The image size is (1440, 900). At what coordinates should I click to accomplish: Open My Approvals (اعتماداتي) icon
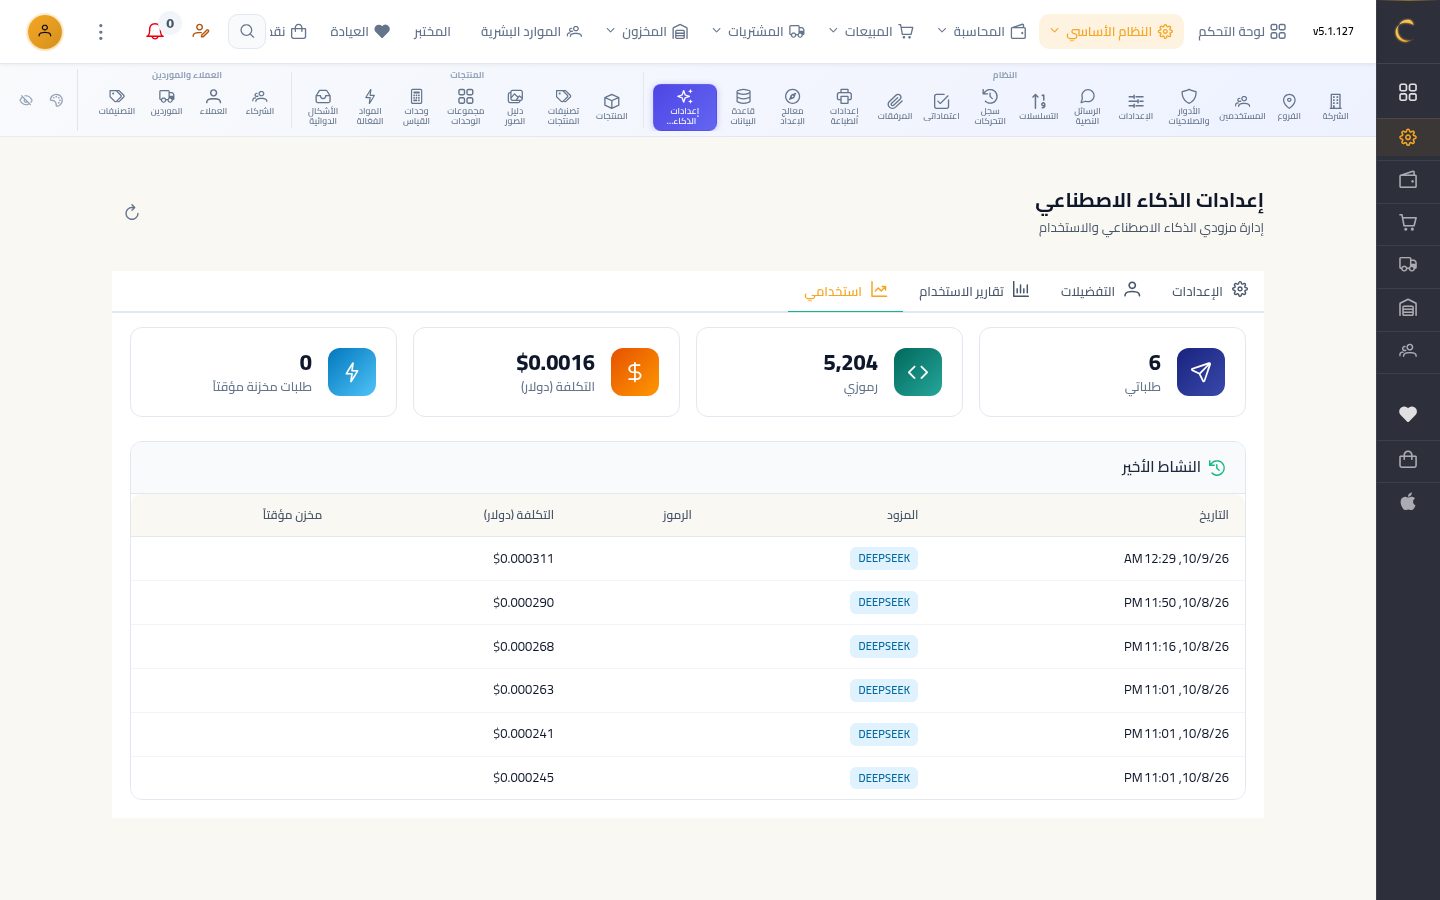pos(941,107)
